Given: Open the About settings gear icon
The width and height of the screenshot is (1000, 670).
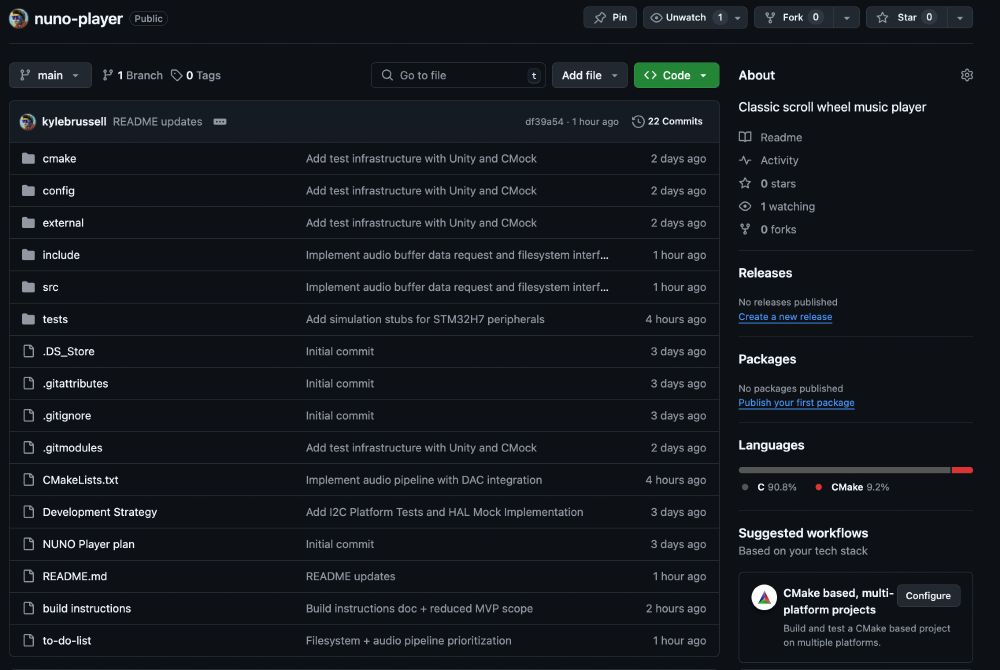Looking at the screenshot, I should (966, 75).
